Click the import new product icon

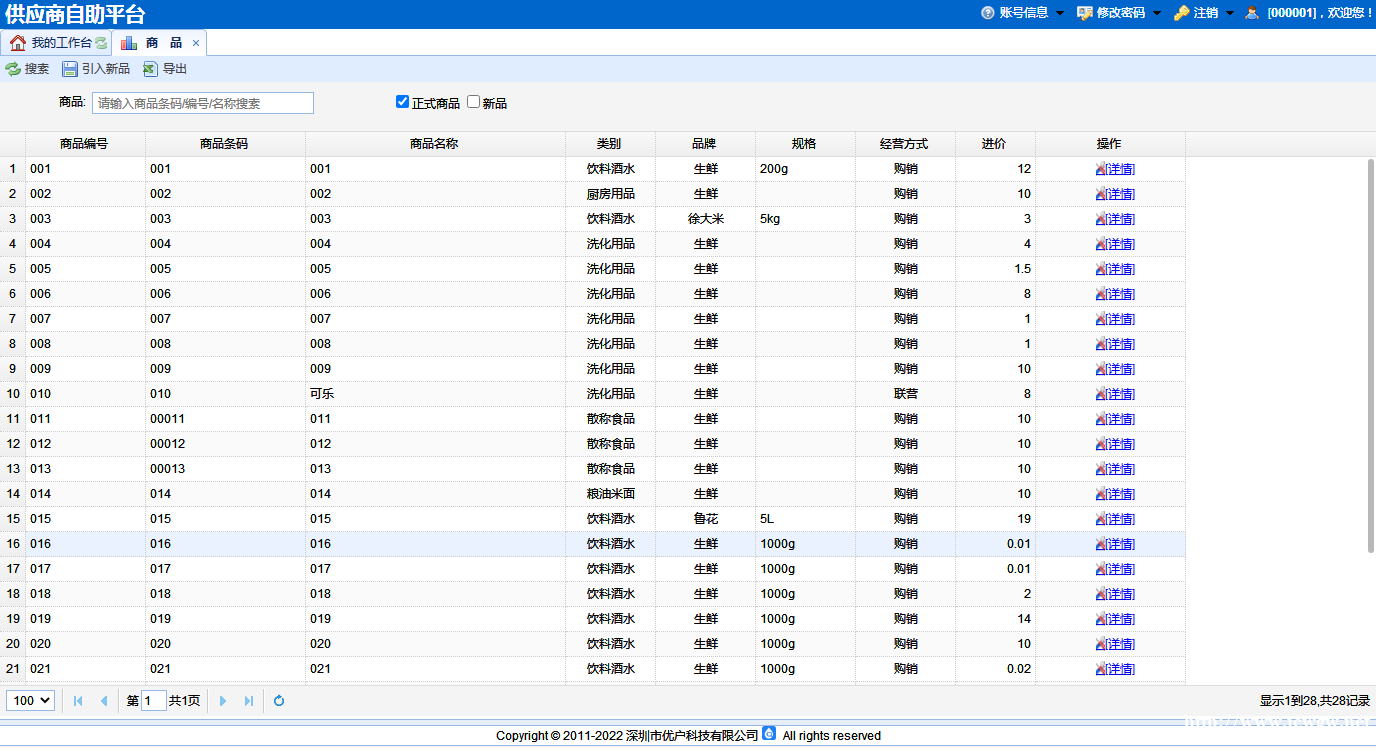point(70,69)
